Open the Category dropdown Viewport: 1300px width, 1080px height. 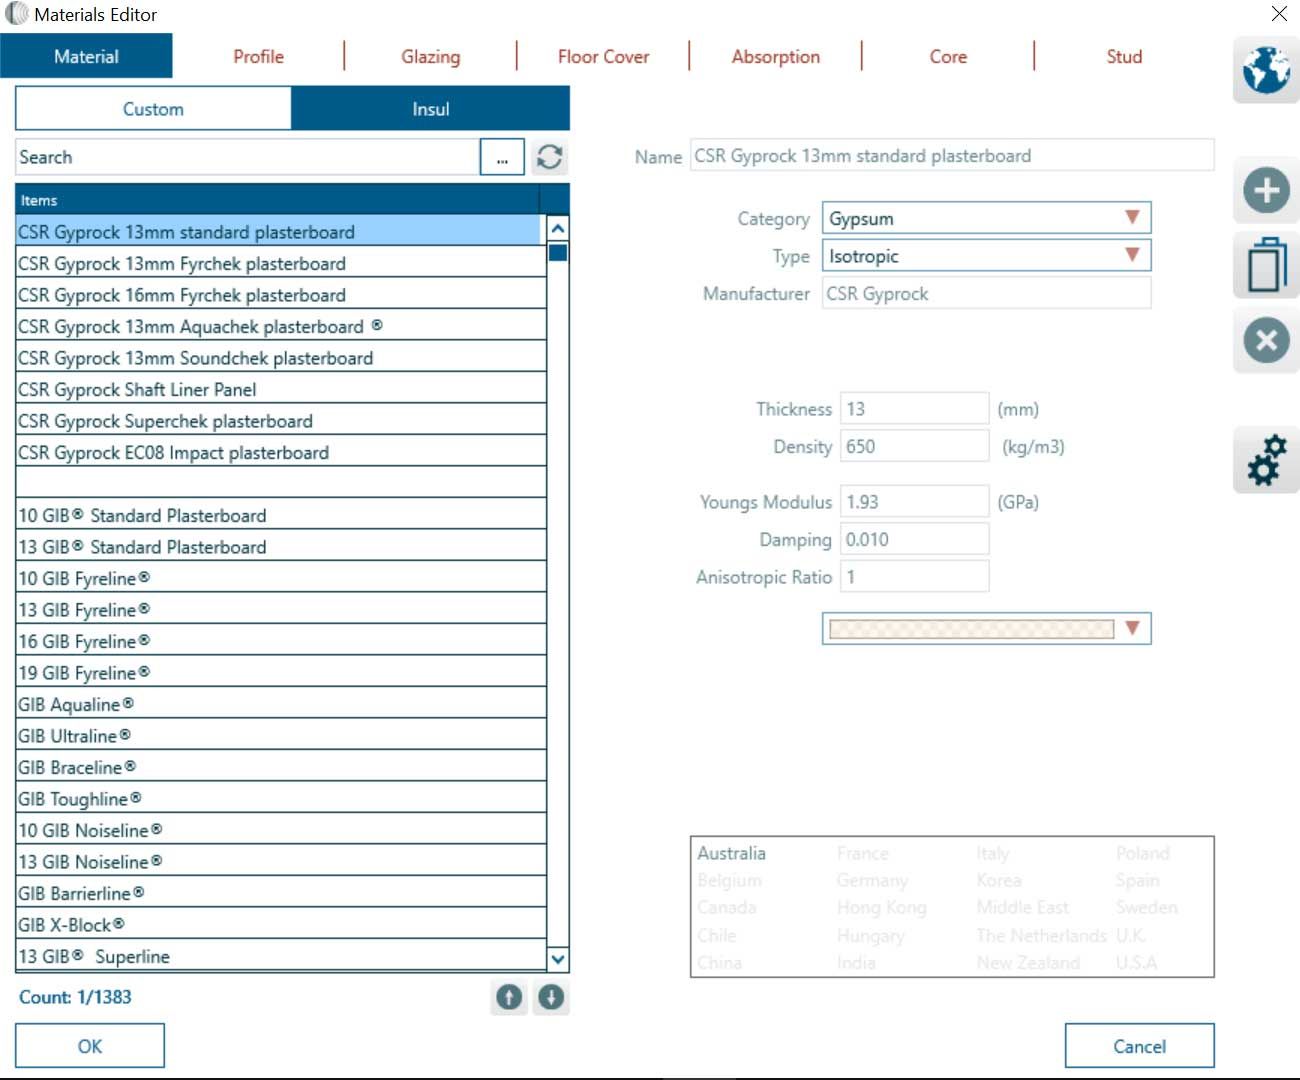coord(986,218)
